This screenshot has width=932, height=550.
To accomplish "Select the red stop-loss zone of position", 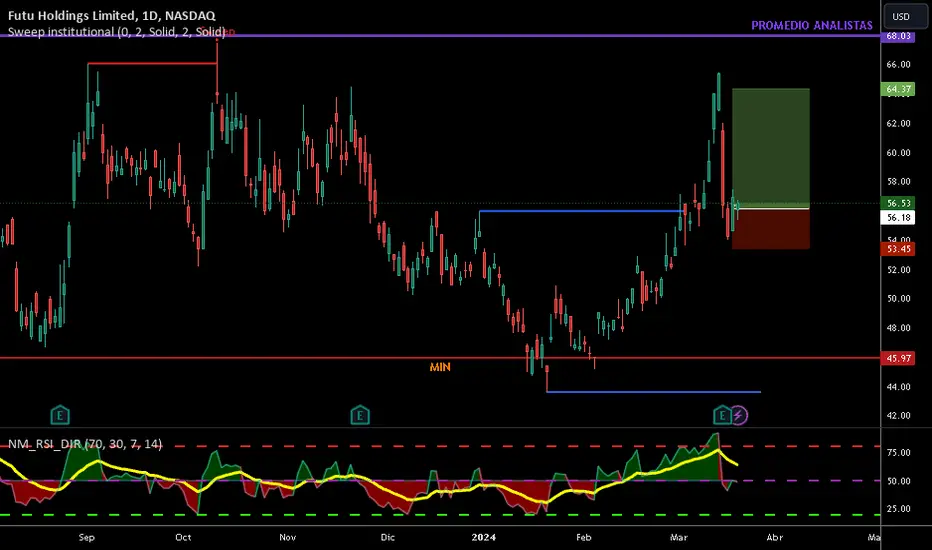I will (771, 229).
